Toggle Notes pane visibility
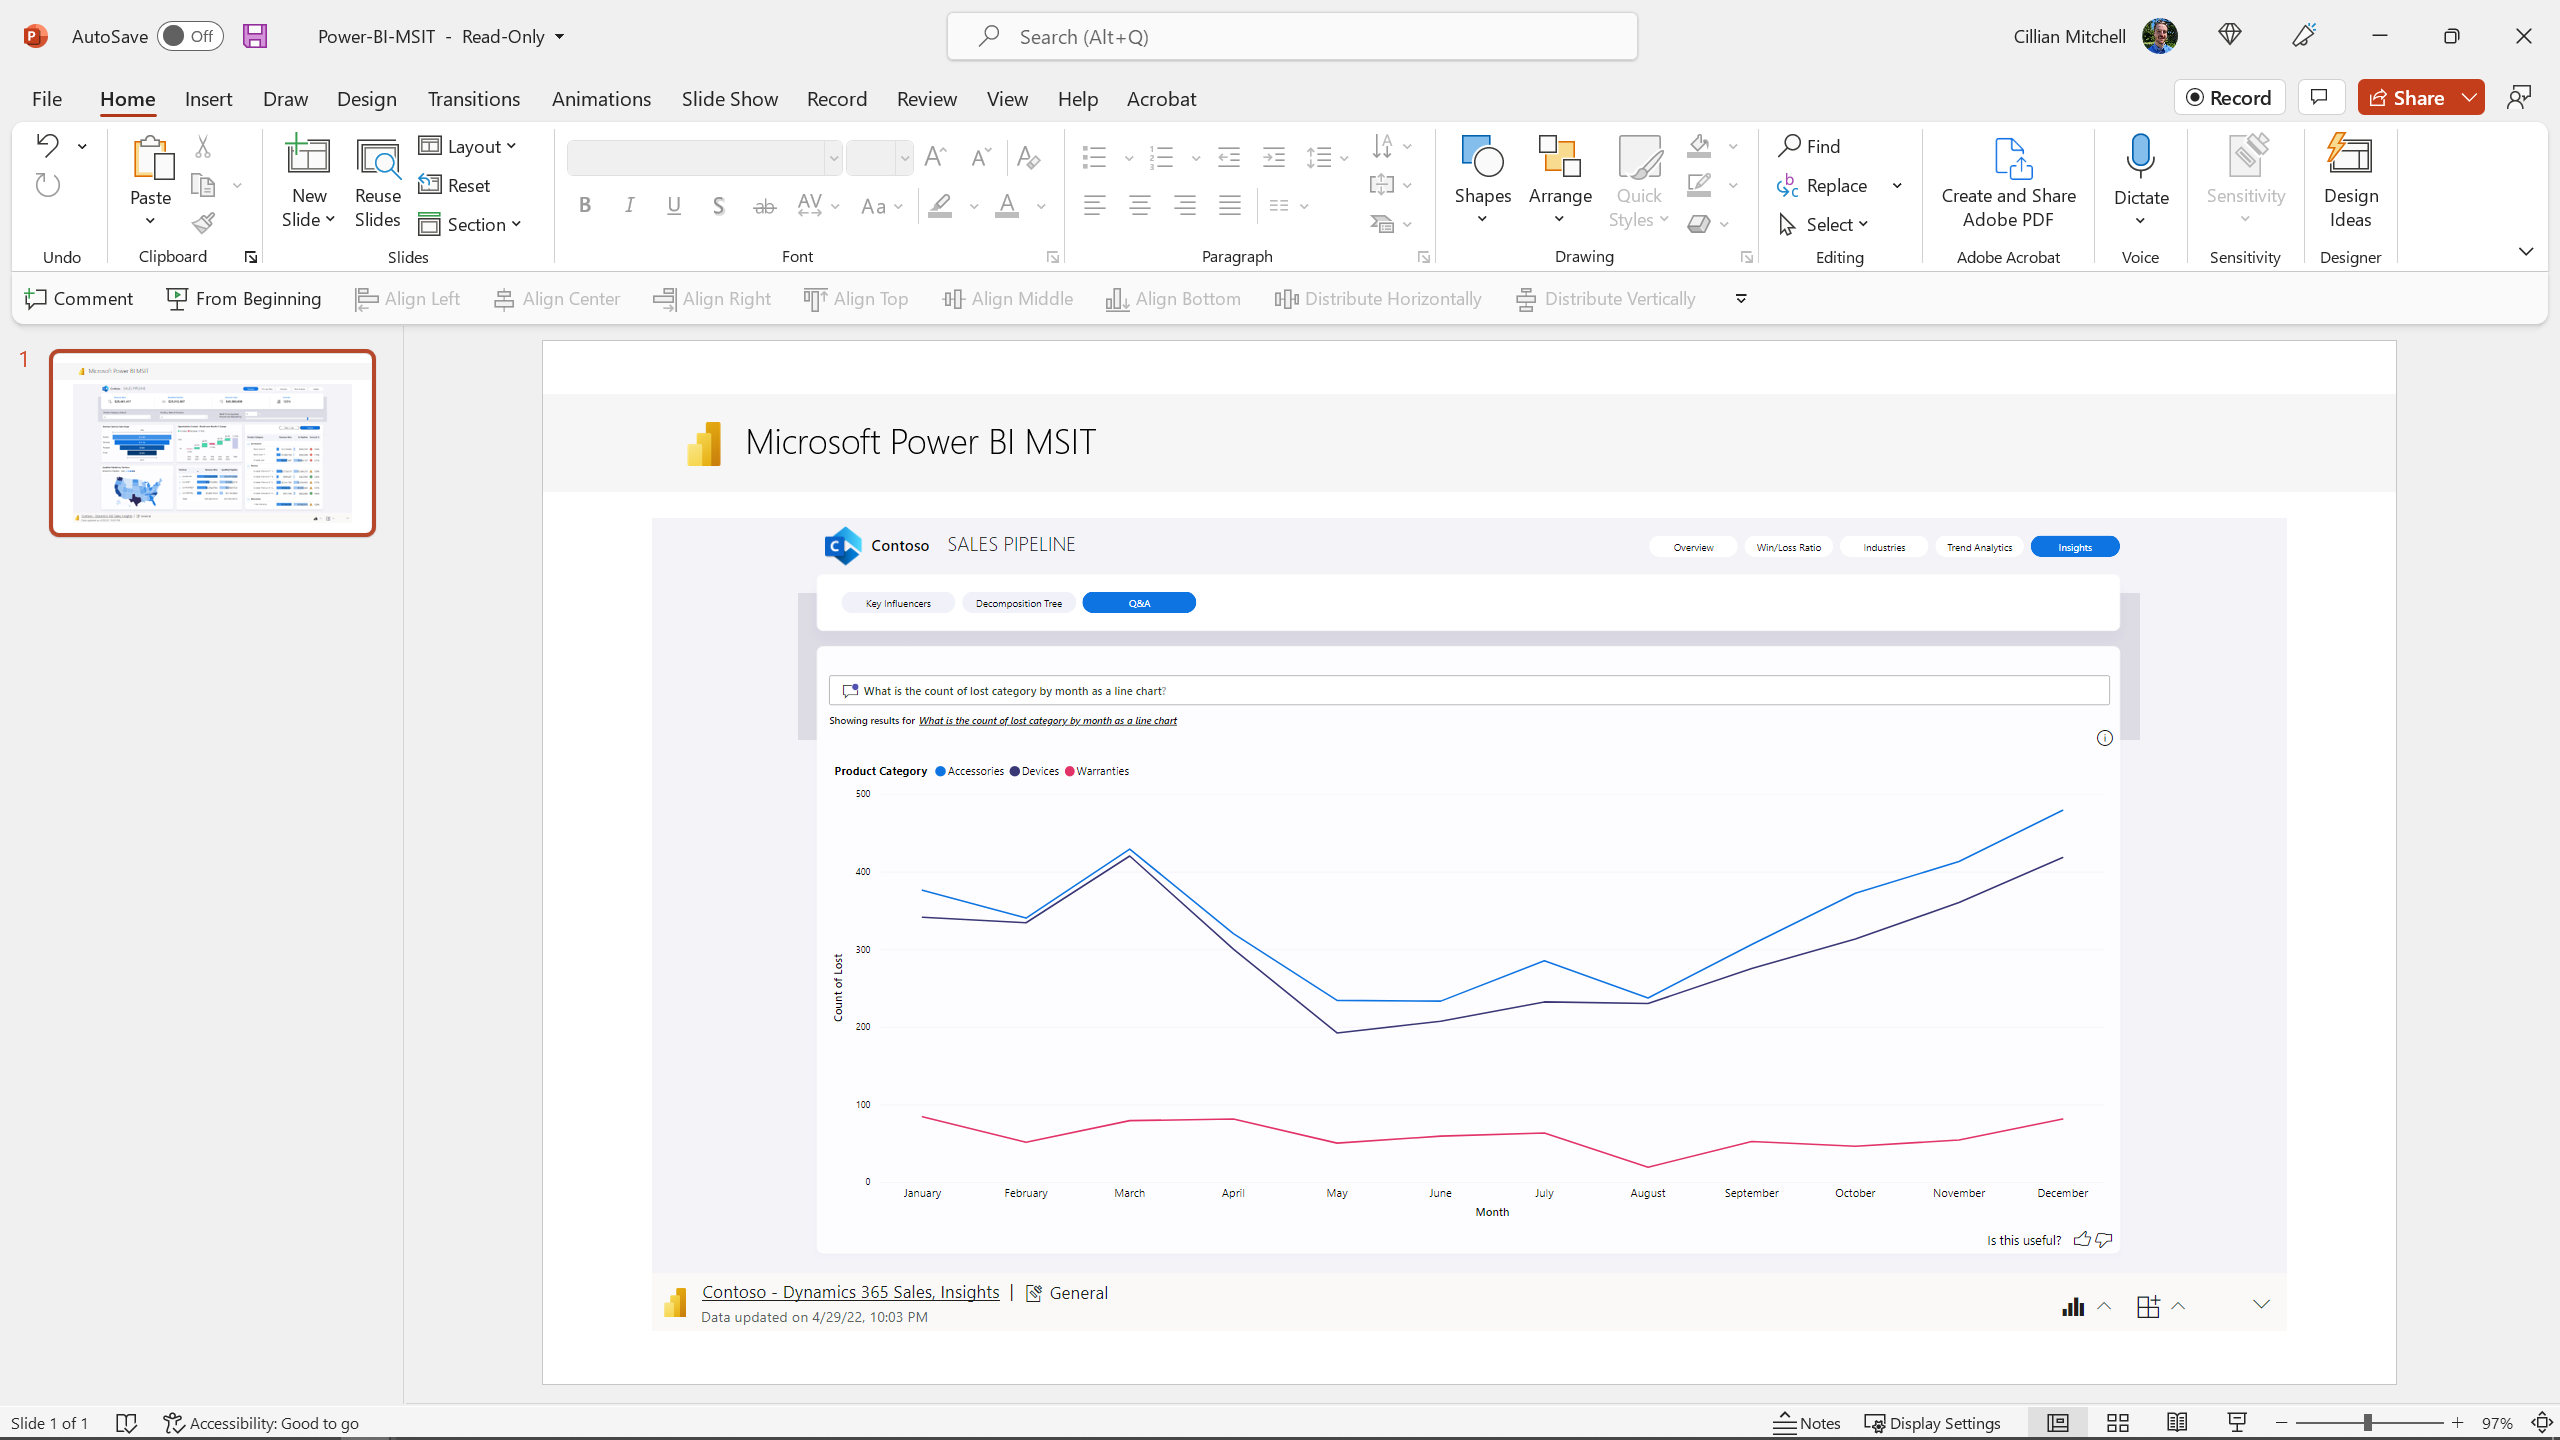Viewport: 2560px width, 1440px height. [x=1808, y=1422]
